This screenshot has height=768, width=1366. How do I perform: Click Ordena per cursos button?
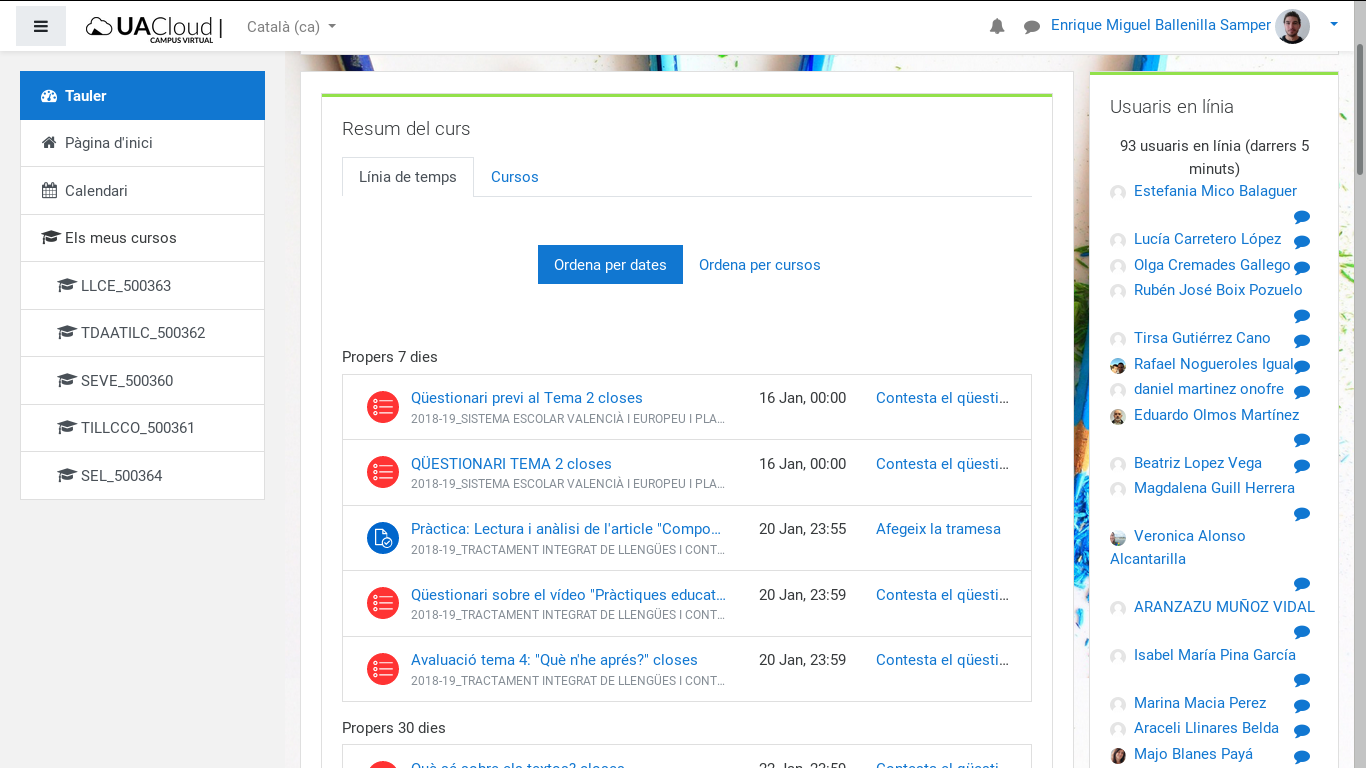click(759, 265)
